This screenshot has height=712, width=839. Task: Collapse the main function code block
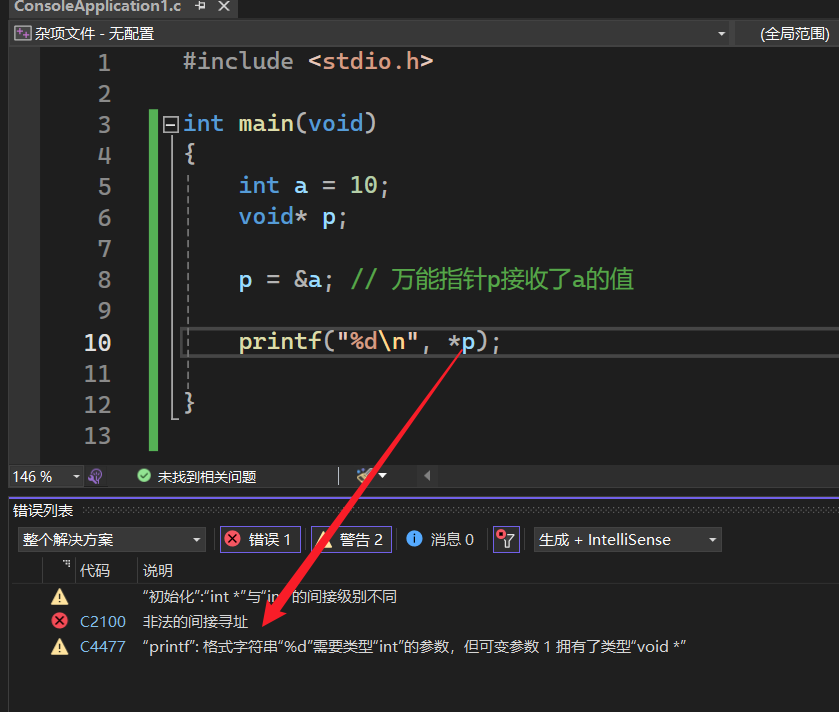(170, 124)
